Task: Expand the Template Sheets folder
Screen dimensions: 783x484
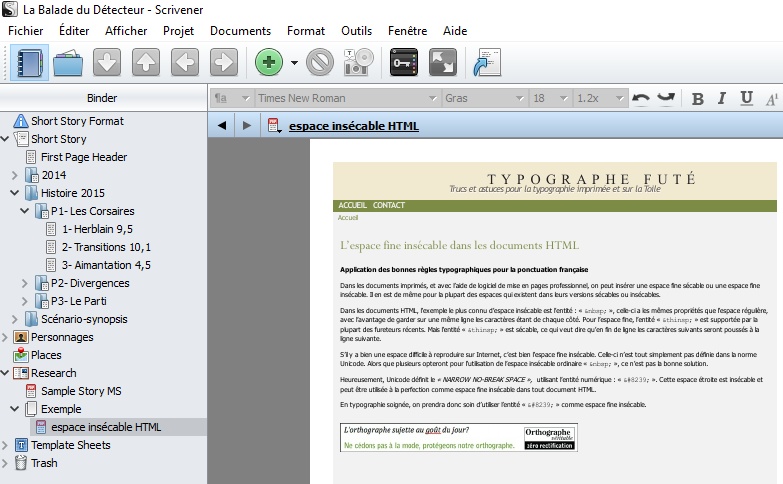Action: click(x=4, y=445)
